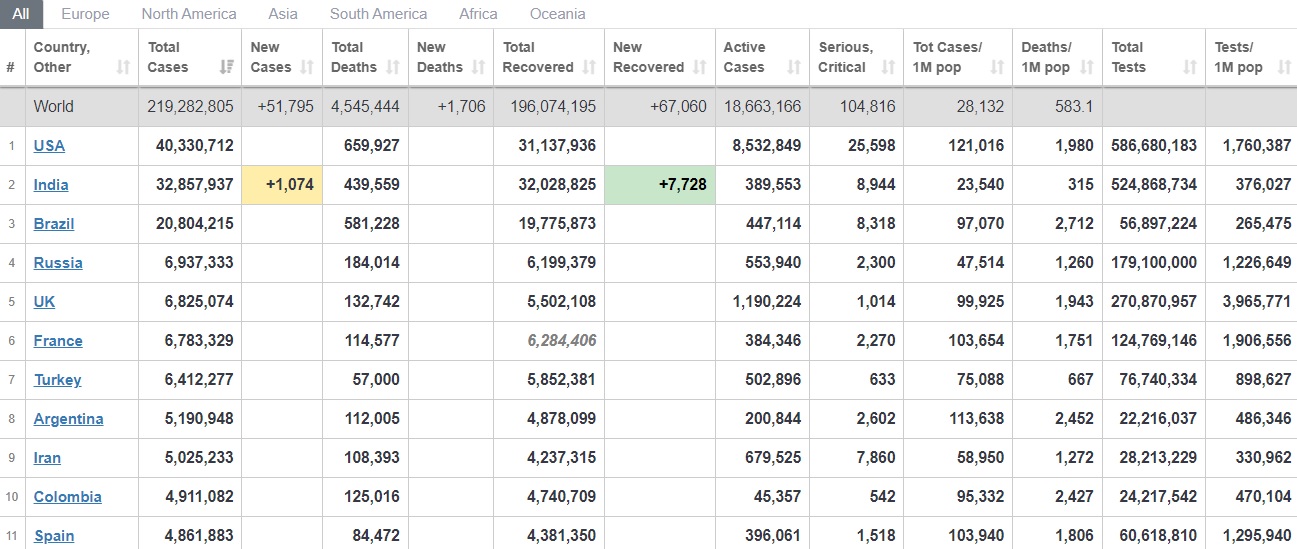
Task: Switch to the Europe tab
Action: [x=86, y=14]
